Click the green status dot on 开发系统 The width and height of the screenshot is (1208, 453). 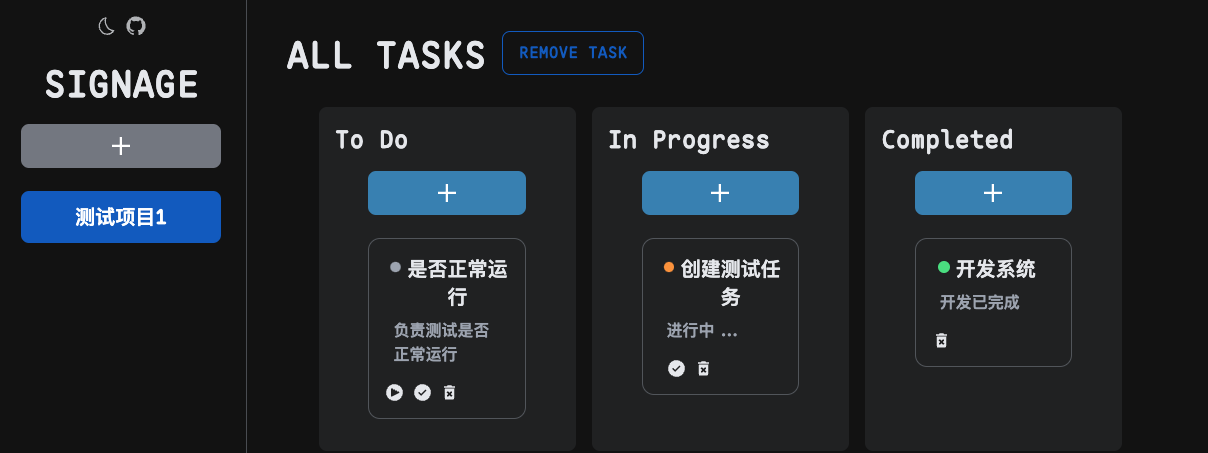click(943, 267)
